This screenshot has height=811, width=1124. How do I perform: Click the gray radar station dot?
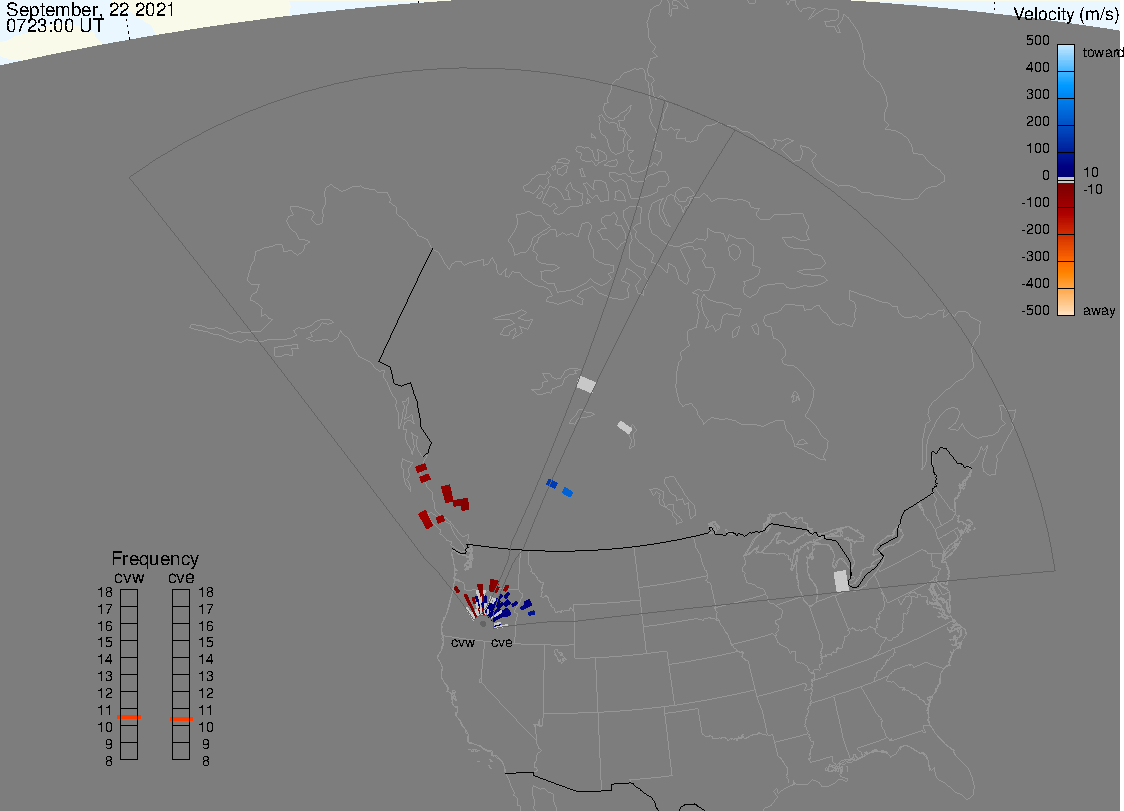point(483,624)
